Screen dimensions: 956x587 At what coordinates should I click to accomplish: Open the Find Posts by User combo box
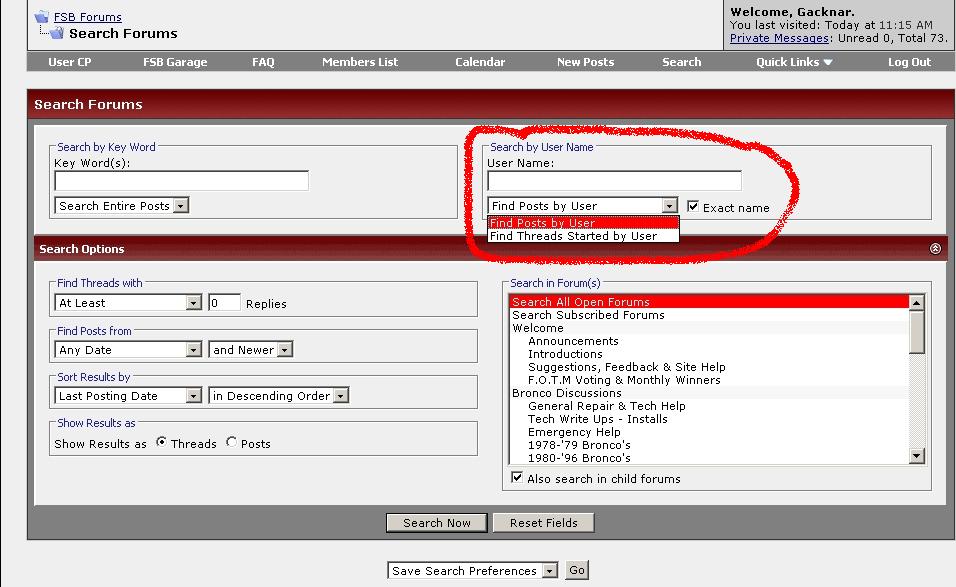[583, 205]
